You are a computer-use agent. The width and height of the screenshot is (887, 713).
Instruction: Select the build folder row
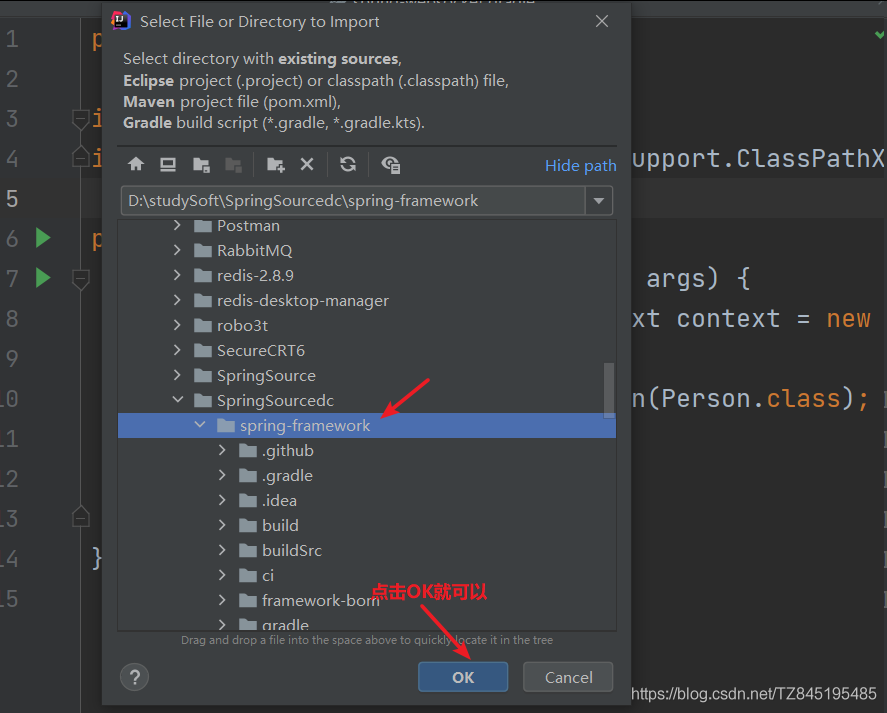(367, 525)
